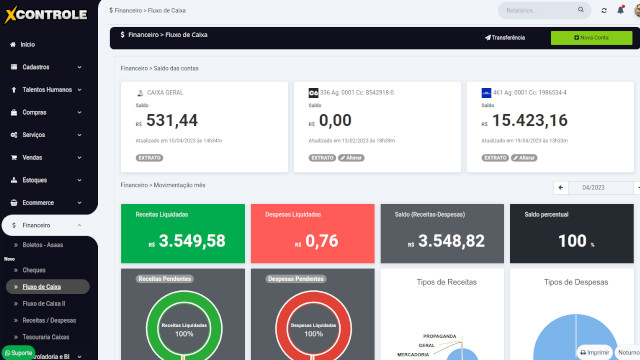The width and height of the screenshot is (640, 360).
Task: Click the previous month arrow
Action: click(x=561, y=188)
